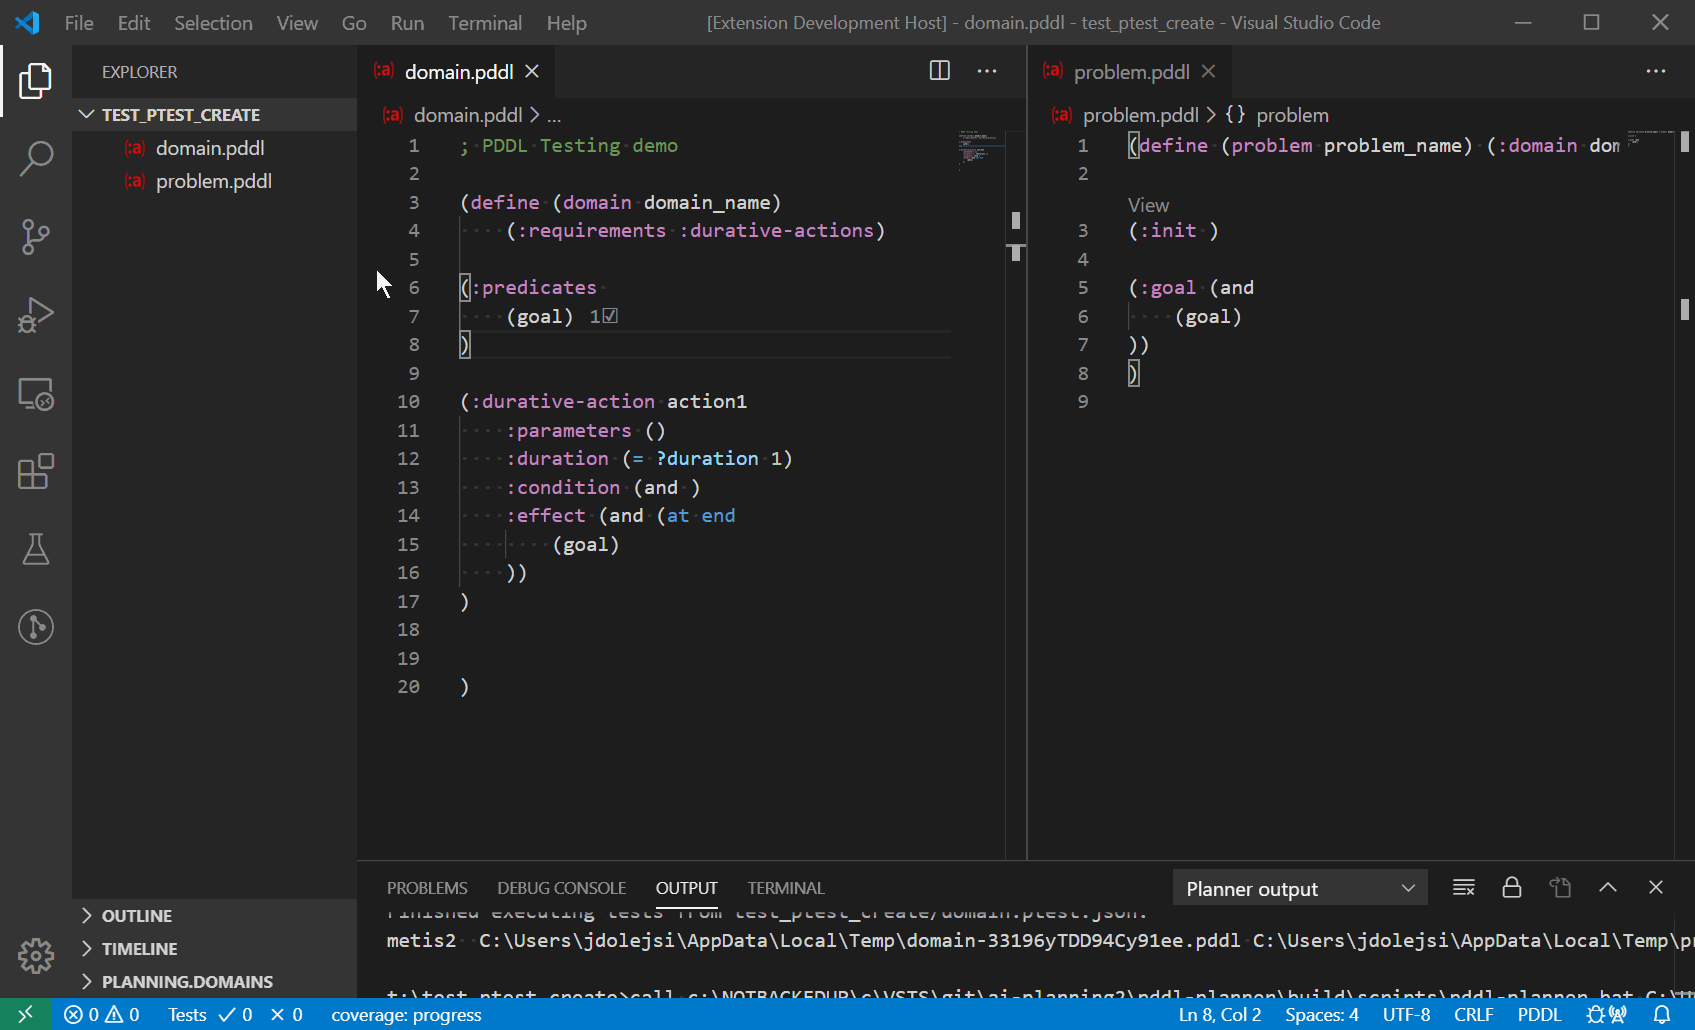
Task: Close the problem.pddl tab
Action: [1208, 72]
